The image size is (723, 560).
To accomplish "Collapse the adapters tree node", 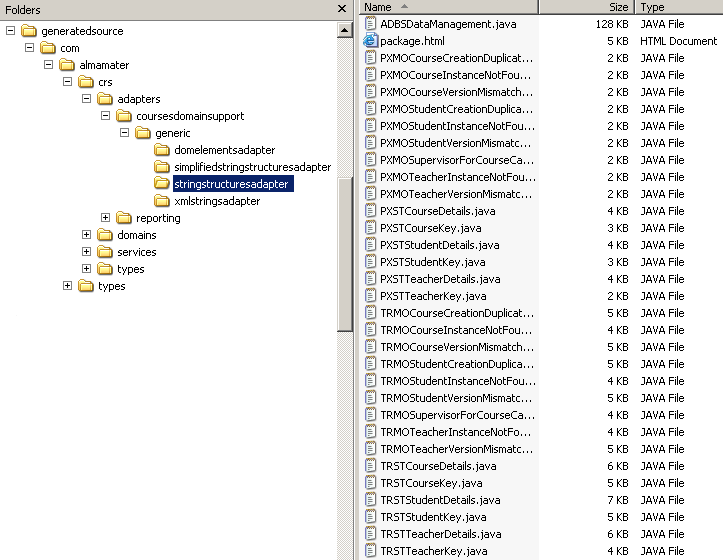I will 86,99.
